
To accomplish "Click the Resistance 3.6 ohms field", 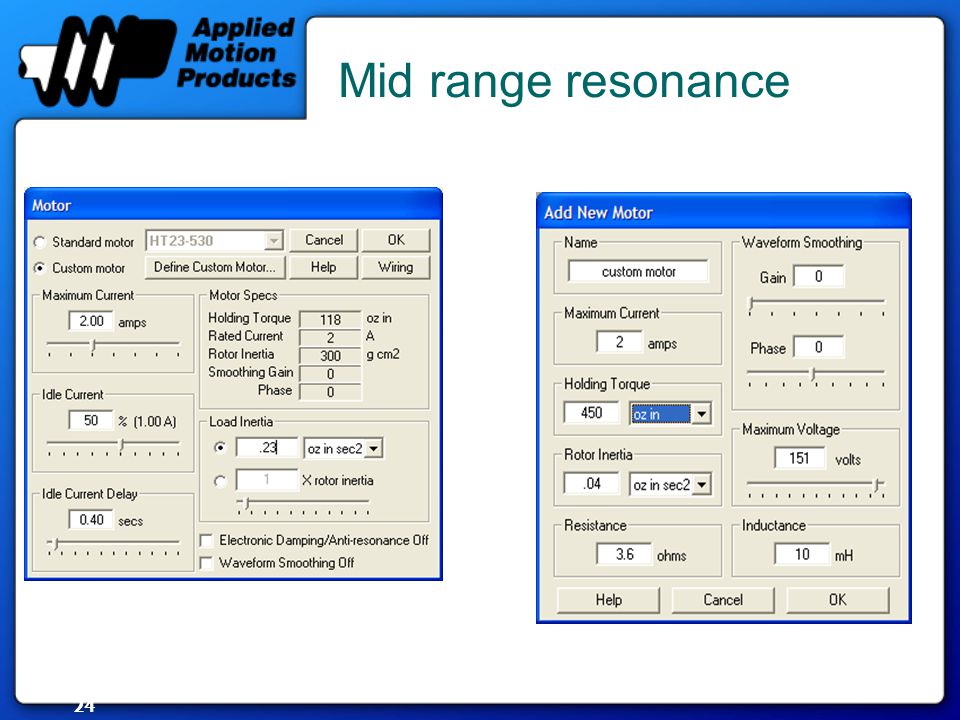I will pos(624,554).
